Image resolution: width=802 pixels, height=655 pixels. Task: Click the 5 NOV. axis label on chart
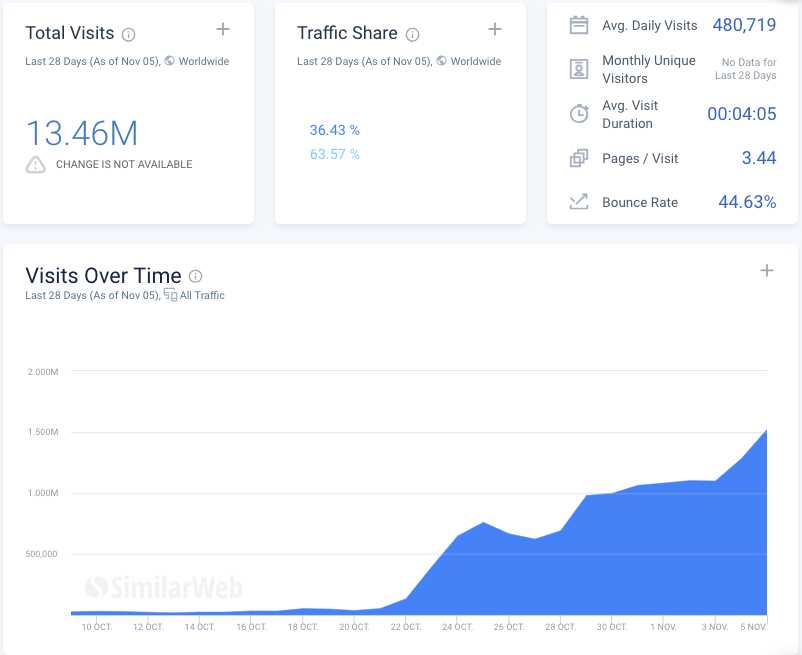[x=753, y=627]
